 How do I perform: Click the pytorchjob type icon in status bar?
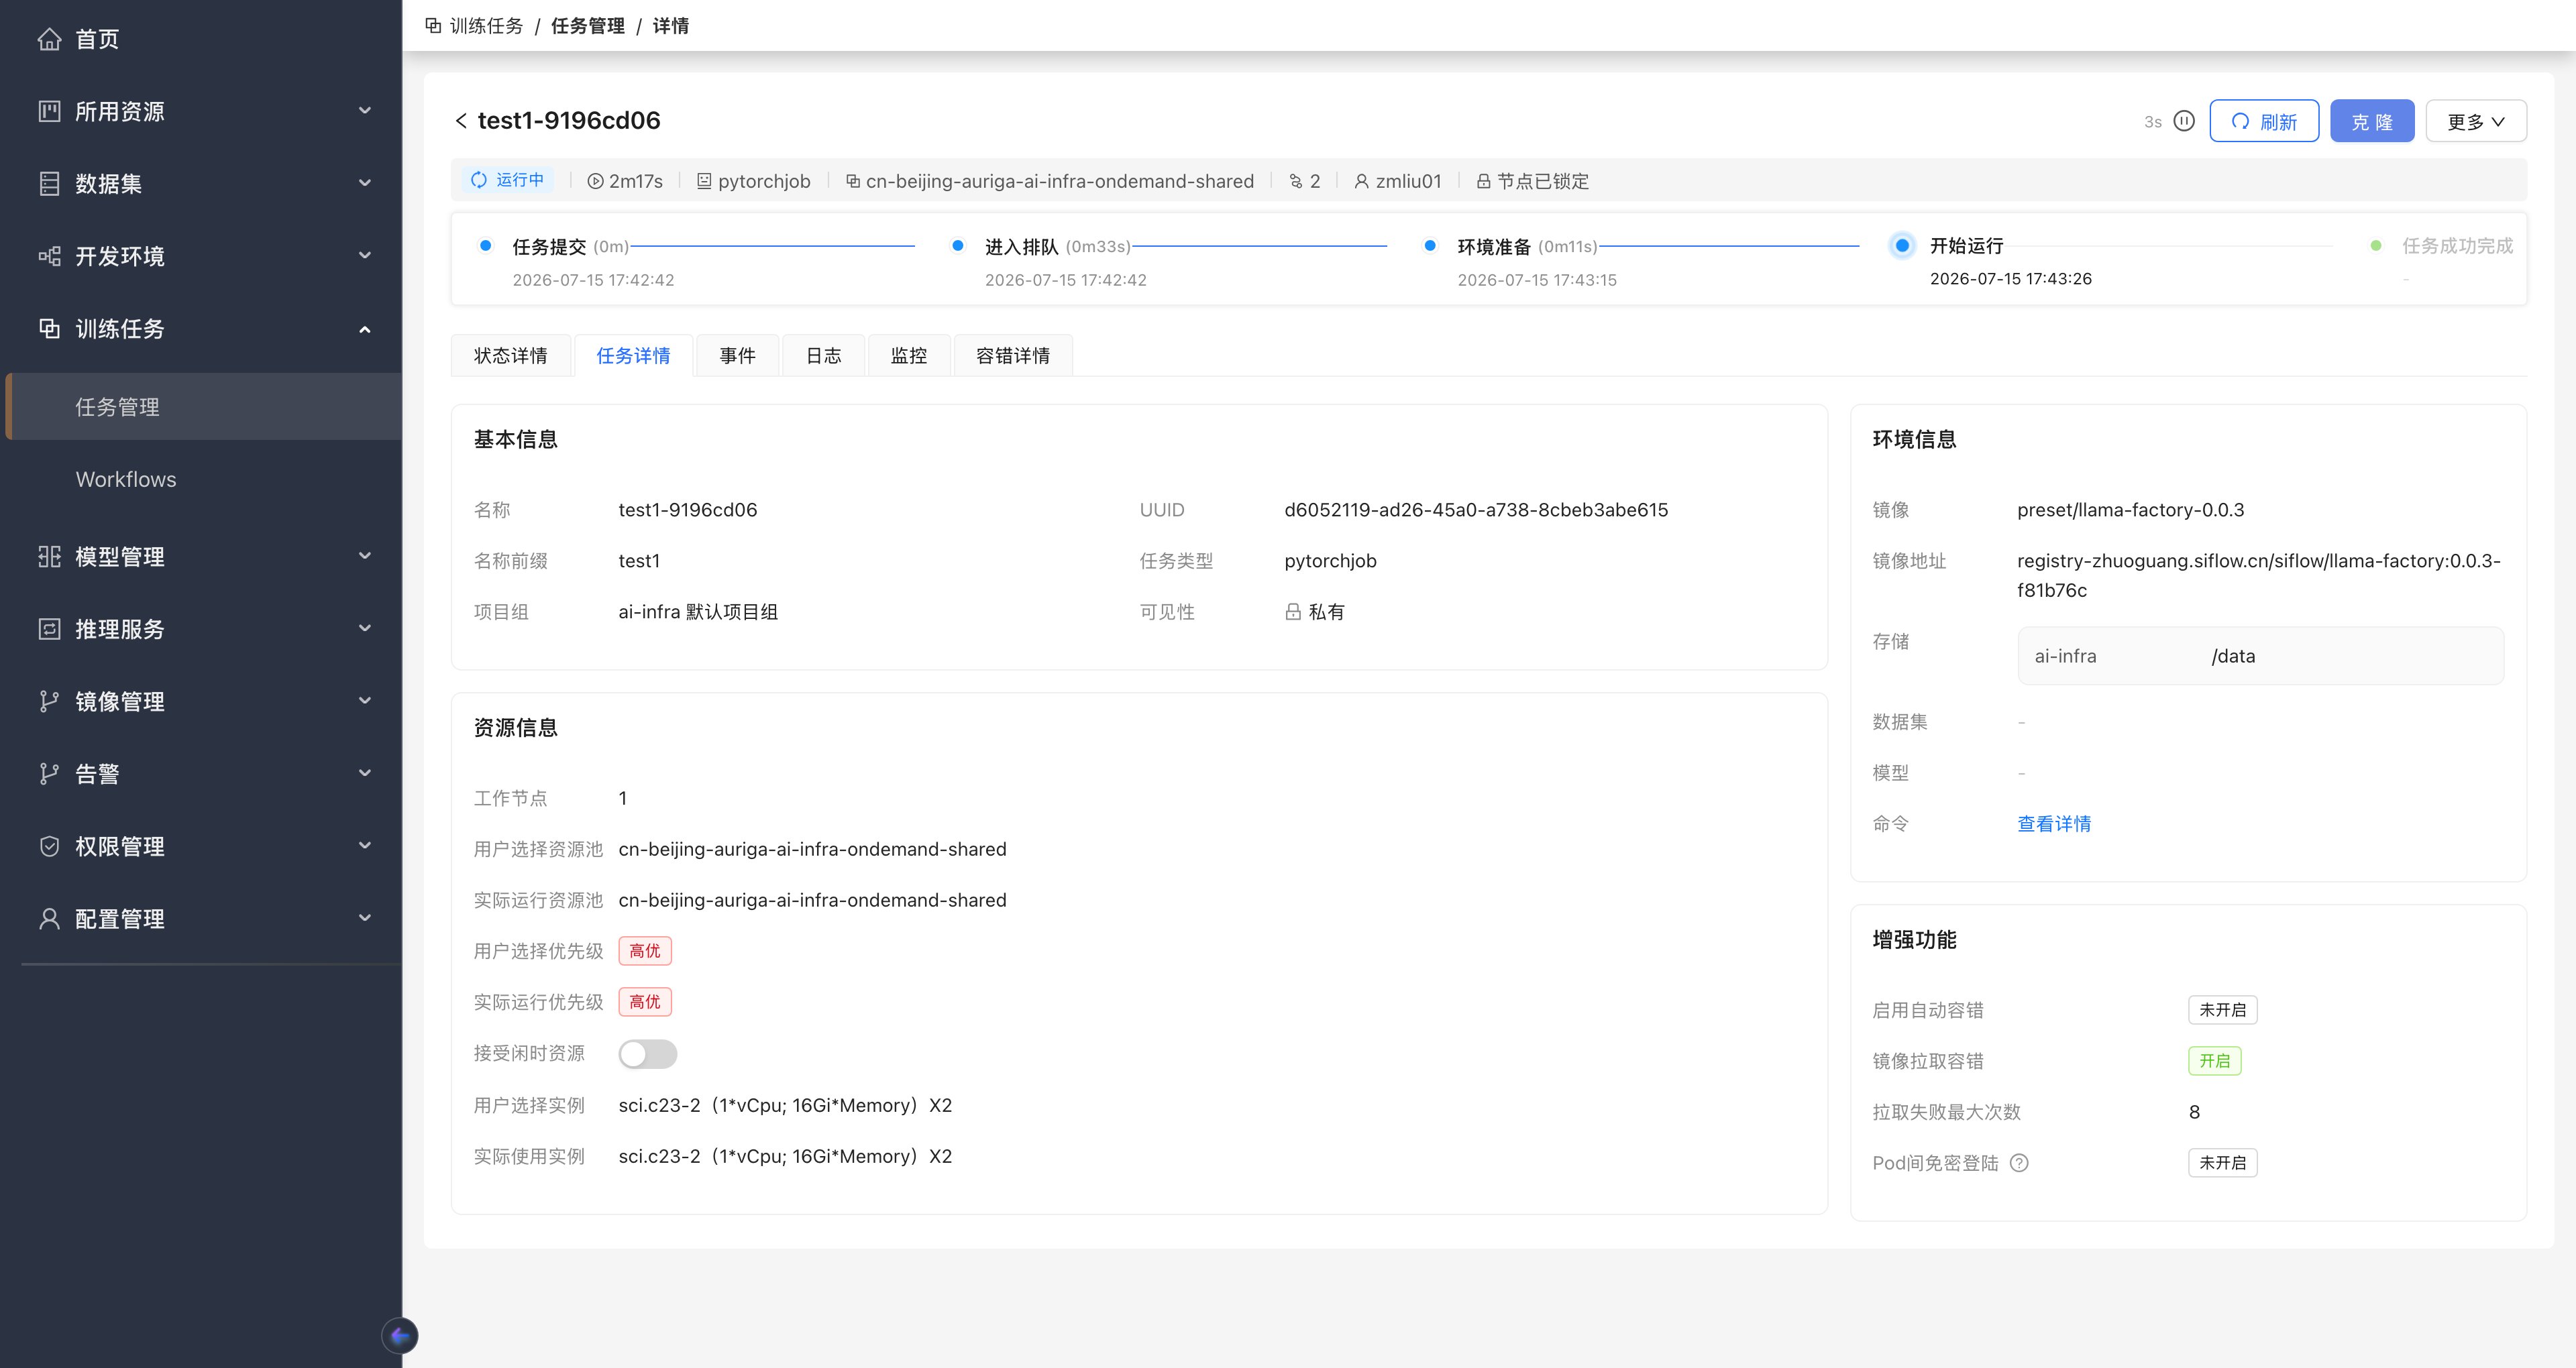[704, 181]
